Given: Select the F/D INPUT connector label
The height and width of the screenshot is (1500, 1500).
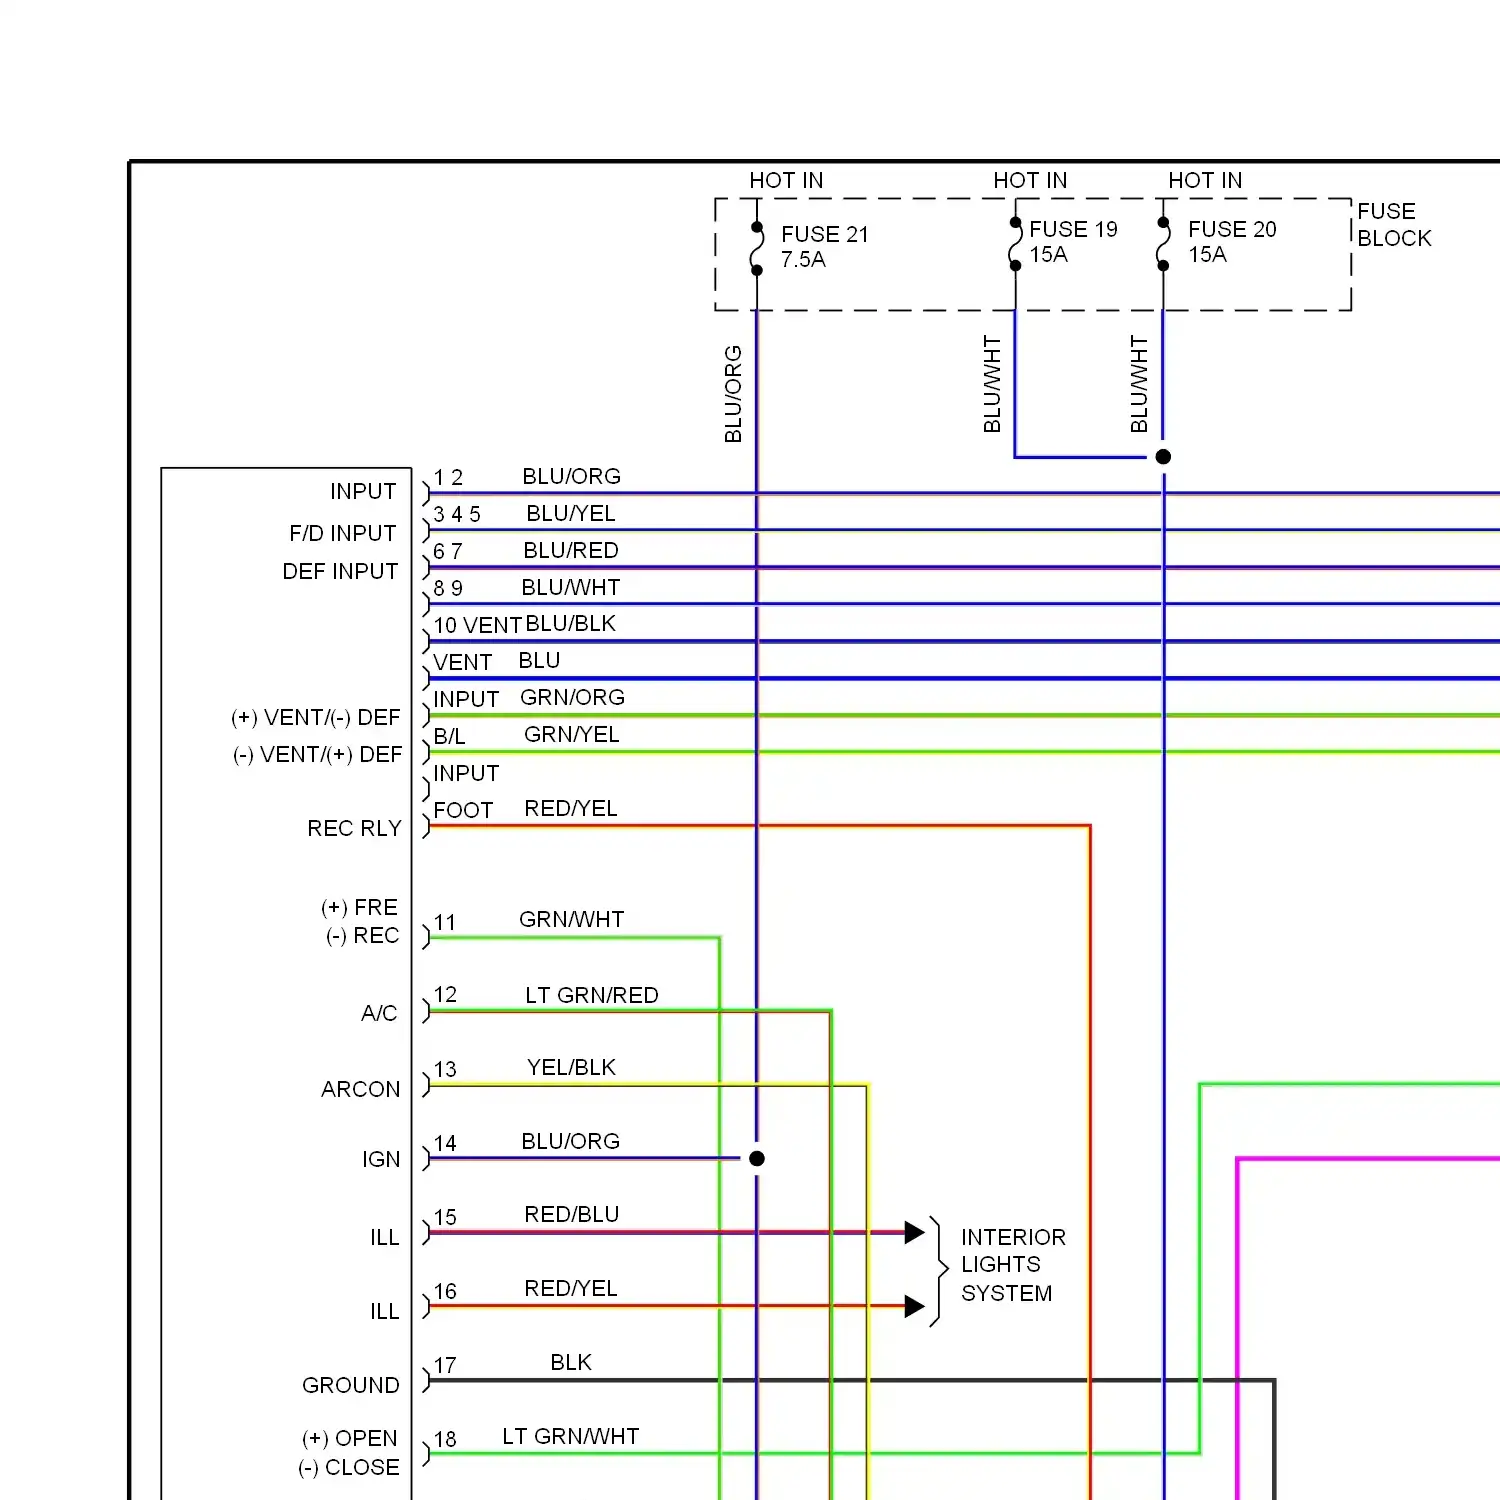Looking at the screenshot, I should click(x=343, y=533).
